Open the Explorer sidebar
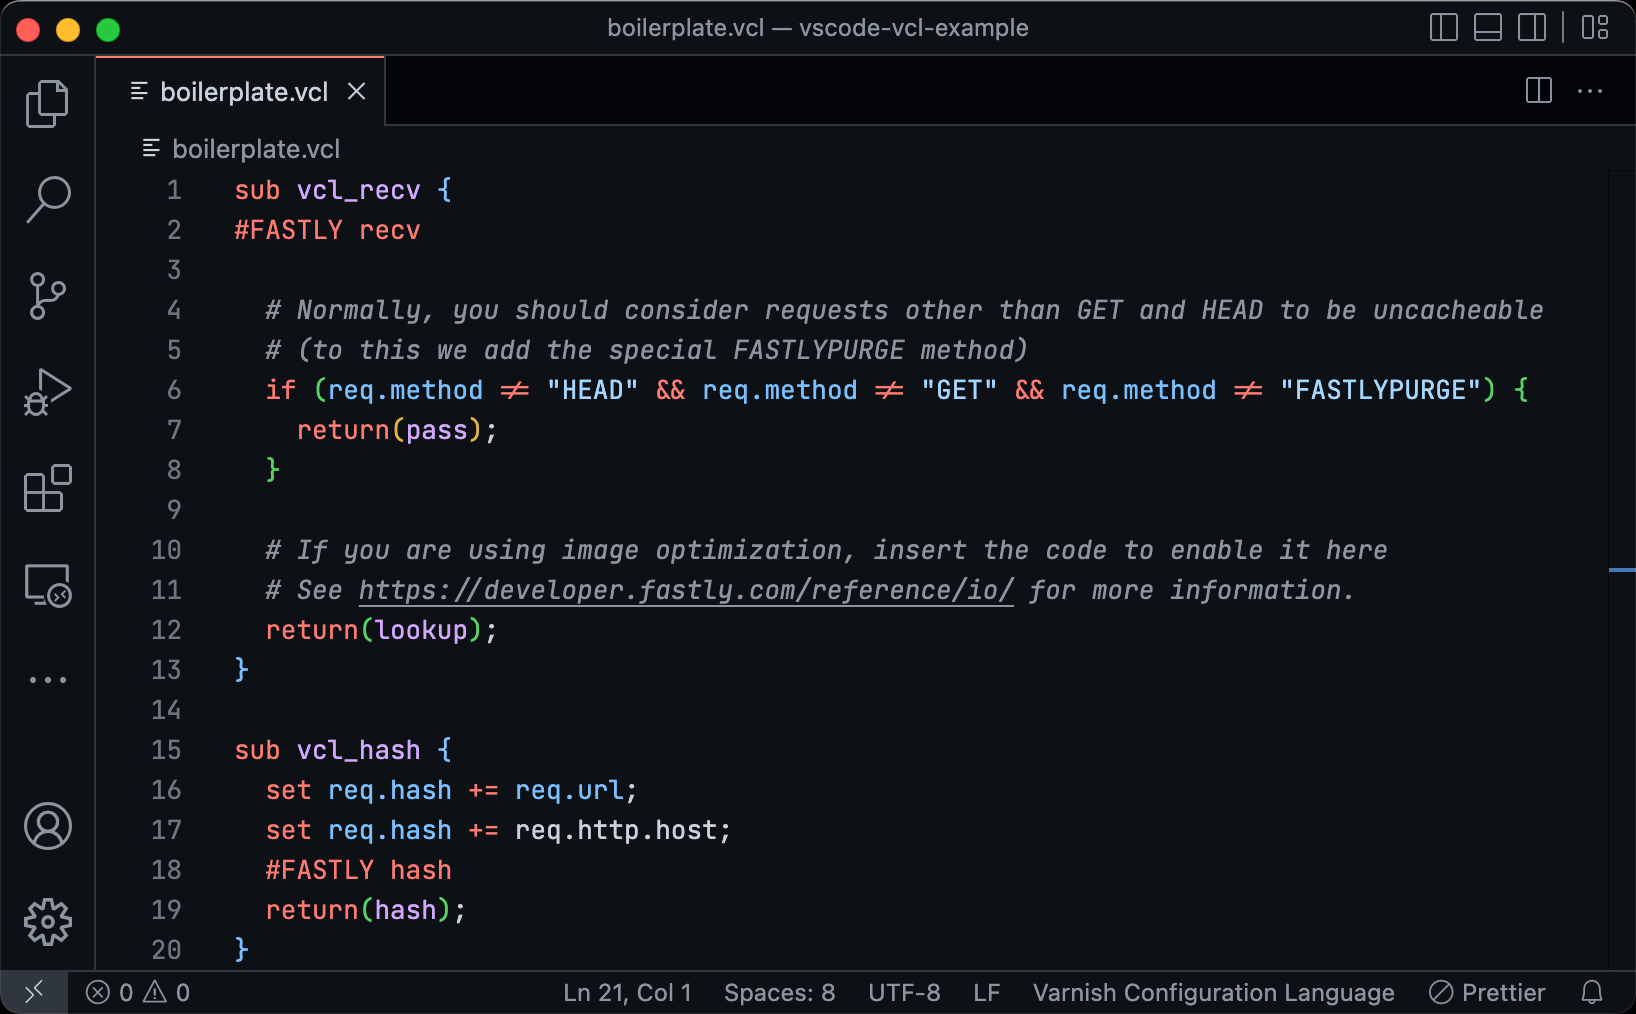Image resolution: width=1636 pixels, height=1014 pixels. click(47, 103)
